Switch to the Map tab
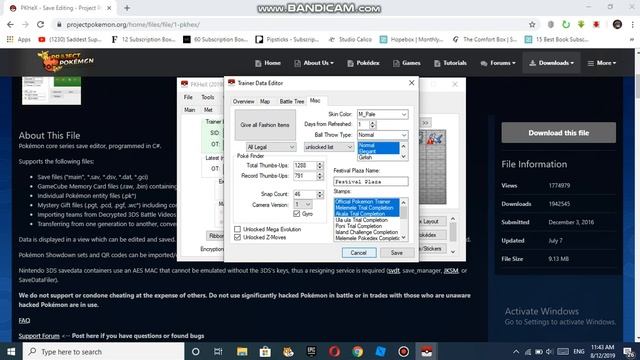The width and height of the screenshot is (640, 360). click(265, 101)
